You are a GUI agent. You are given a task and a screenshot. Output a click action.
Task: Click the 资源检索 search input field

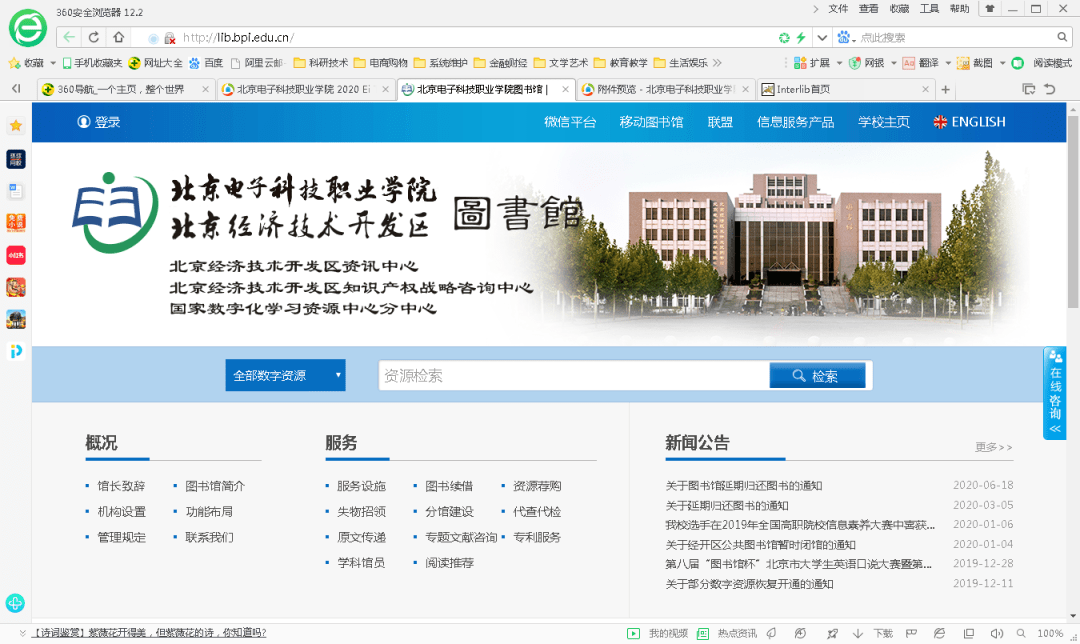[572, 376]
